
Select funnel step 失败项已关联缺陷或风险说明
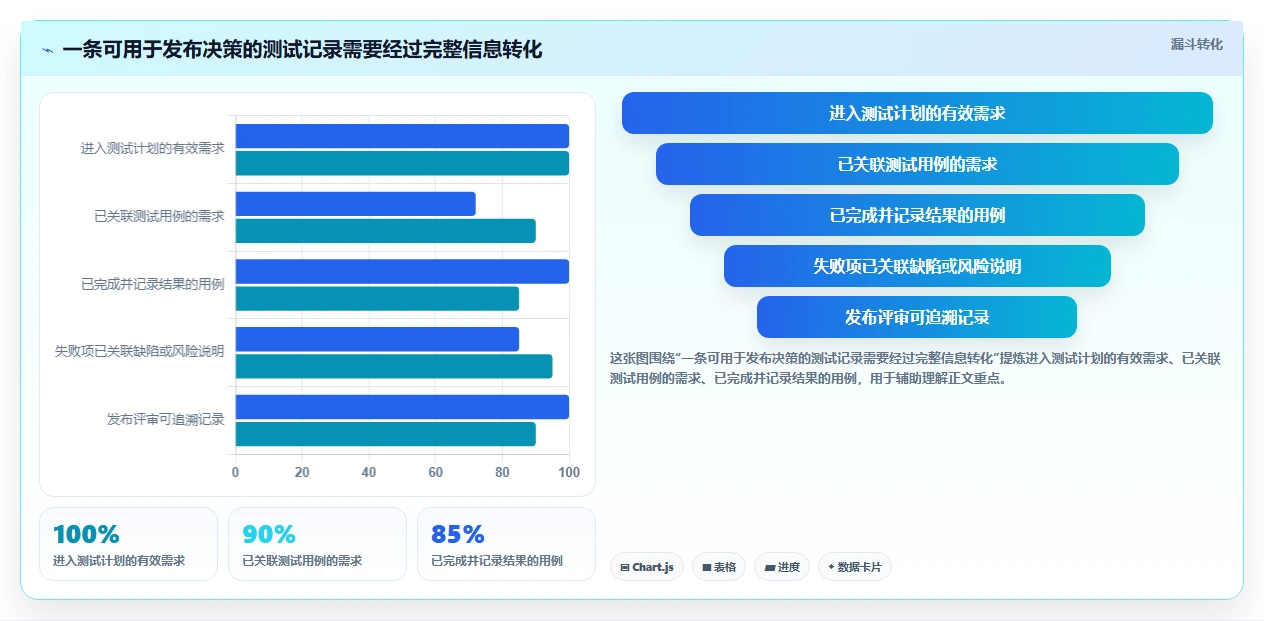(917, 266)
